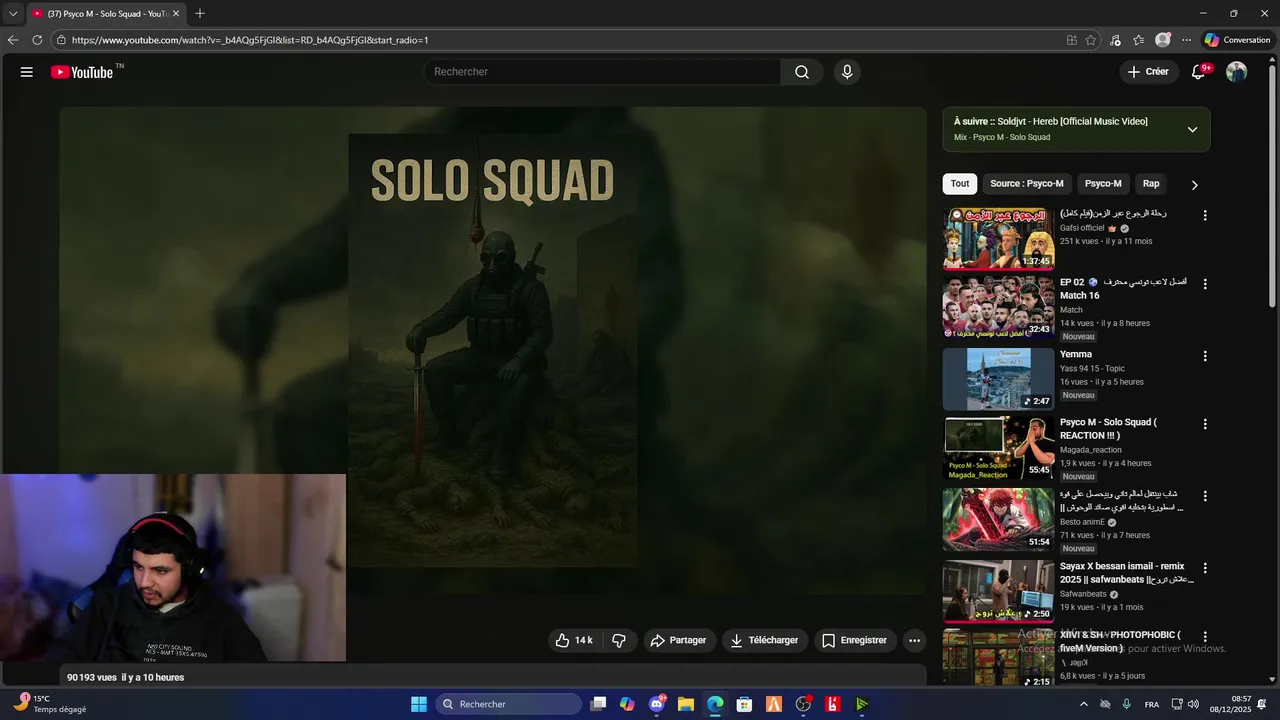Viewport: 1280px width, 720px height.
Task: Open options for Yemma video
Action: click(x=1205, y=356)
